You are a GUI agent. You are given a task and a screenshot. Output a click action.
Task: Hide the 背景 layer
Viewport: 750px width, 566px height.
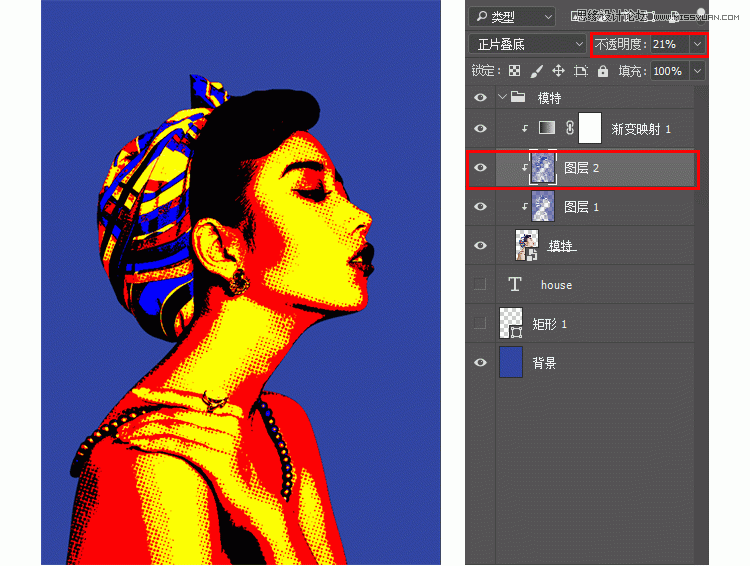pyautogui.click(x=480, y=362)
